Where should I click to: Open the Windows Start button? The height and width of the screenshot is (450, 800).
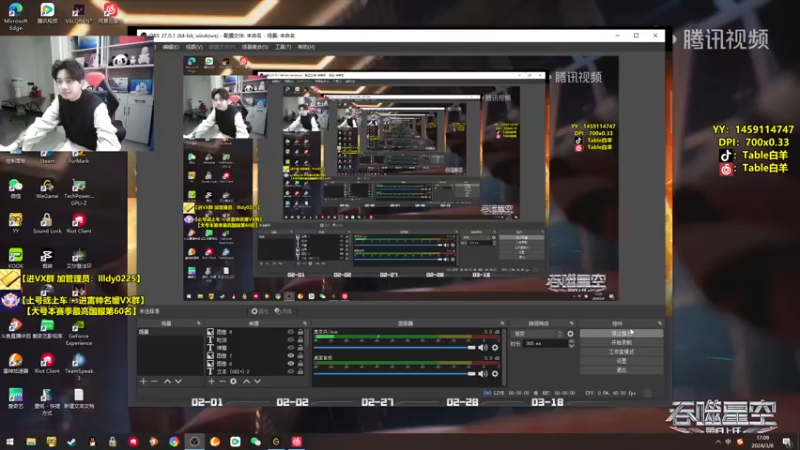[x=10, y=441]
